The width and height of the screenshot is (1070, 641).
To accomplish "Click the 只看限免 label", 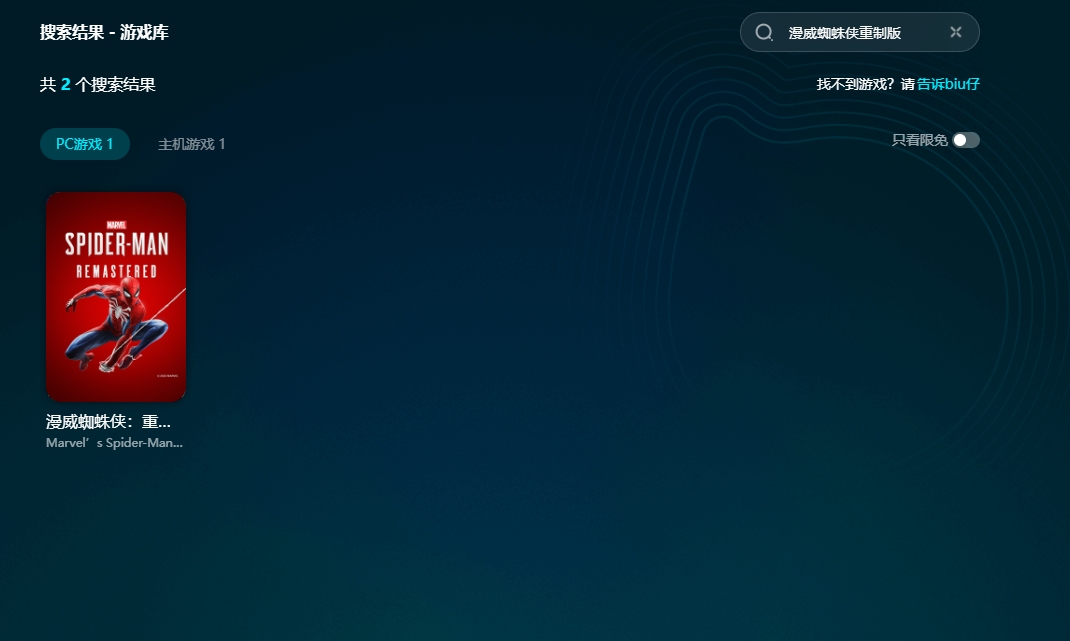I will point(919,140).
